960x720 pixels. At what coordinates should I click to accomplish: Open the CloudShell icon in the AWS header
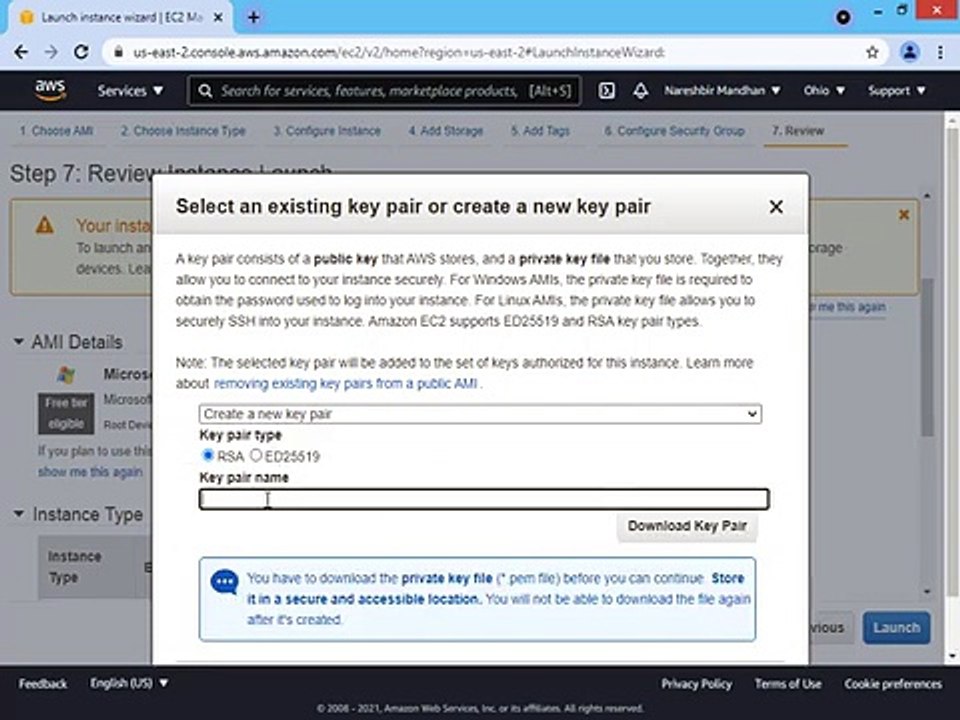[606, 91]
